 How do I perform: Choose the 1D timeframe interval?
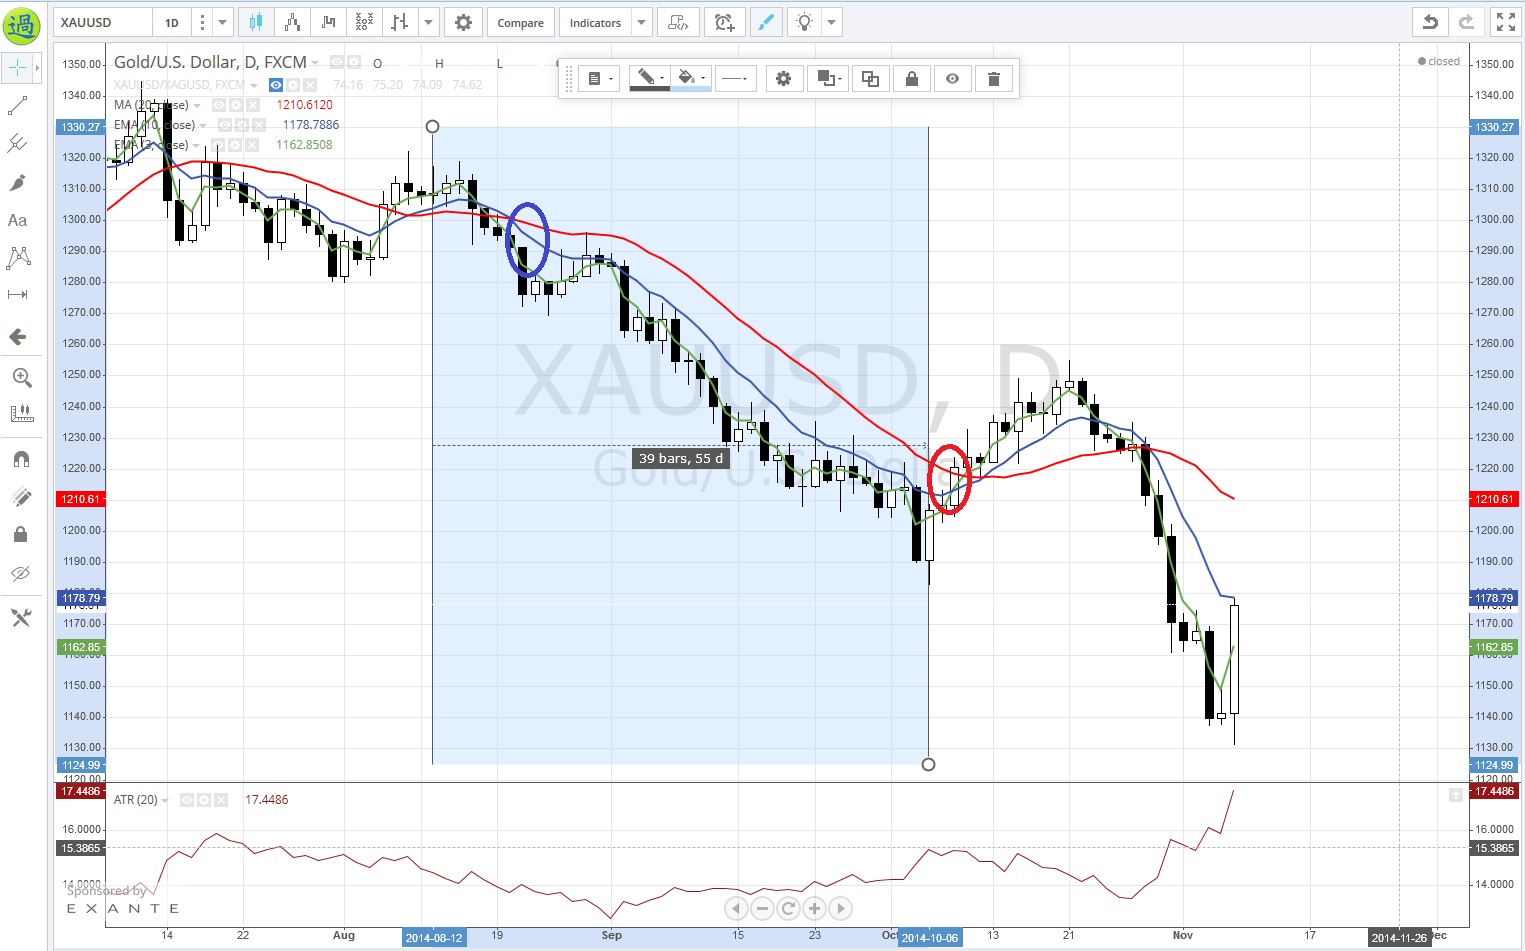(x=172, y=22)
